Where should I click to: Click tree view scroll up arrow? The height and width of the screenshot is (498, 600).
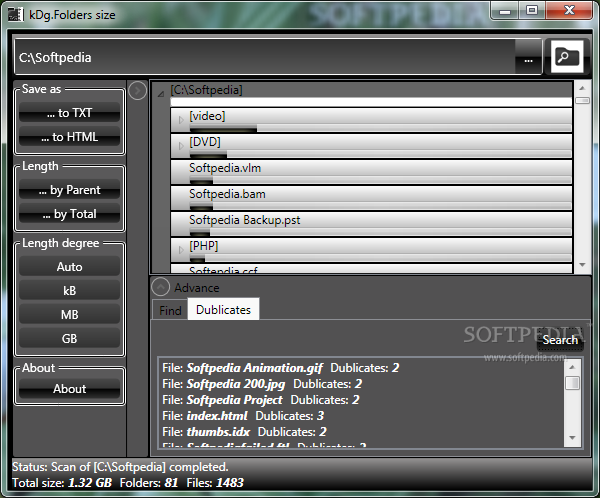tap(582, 88)
